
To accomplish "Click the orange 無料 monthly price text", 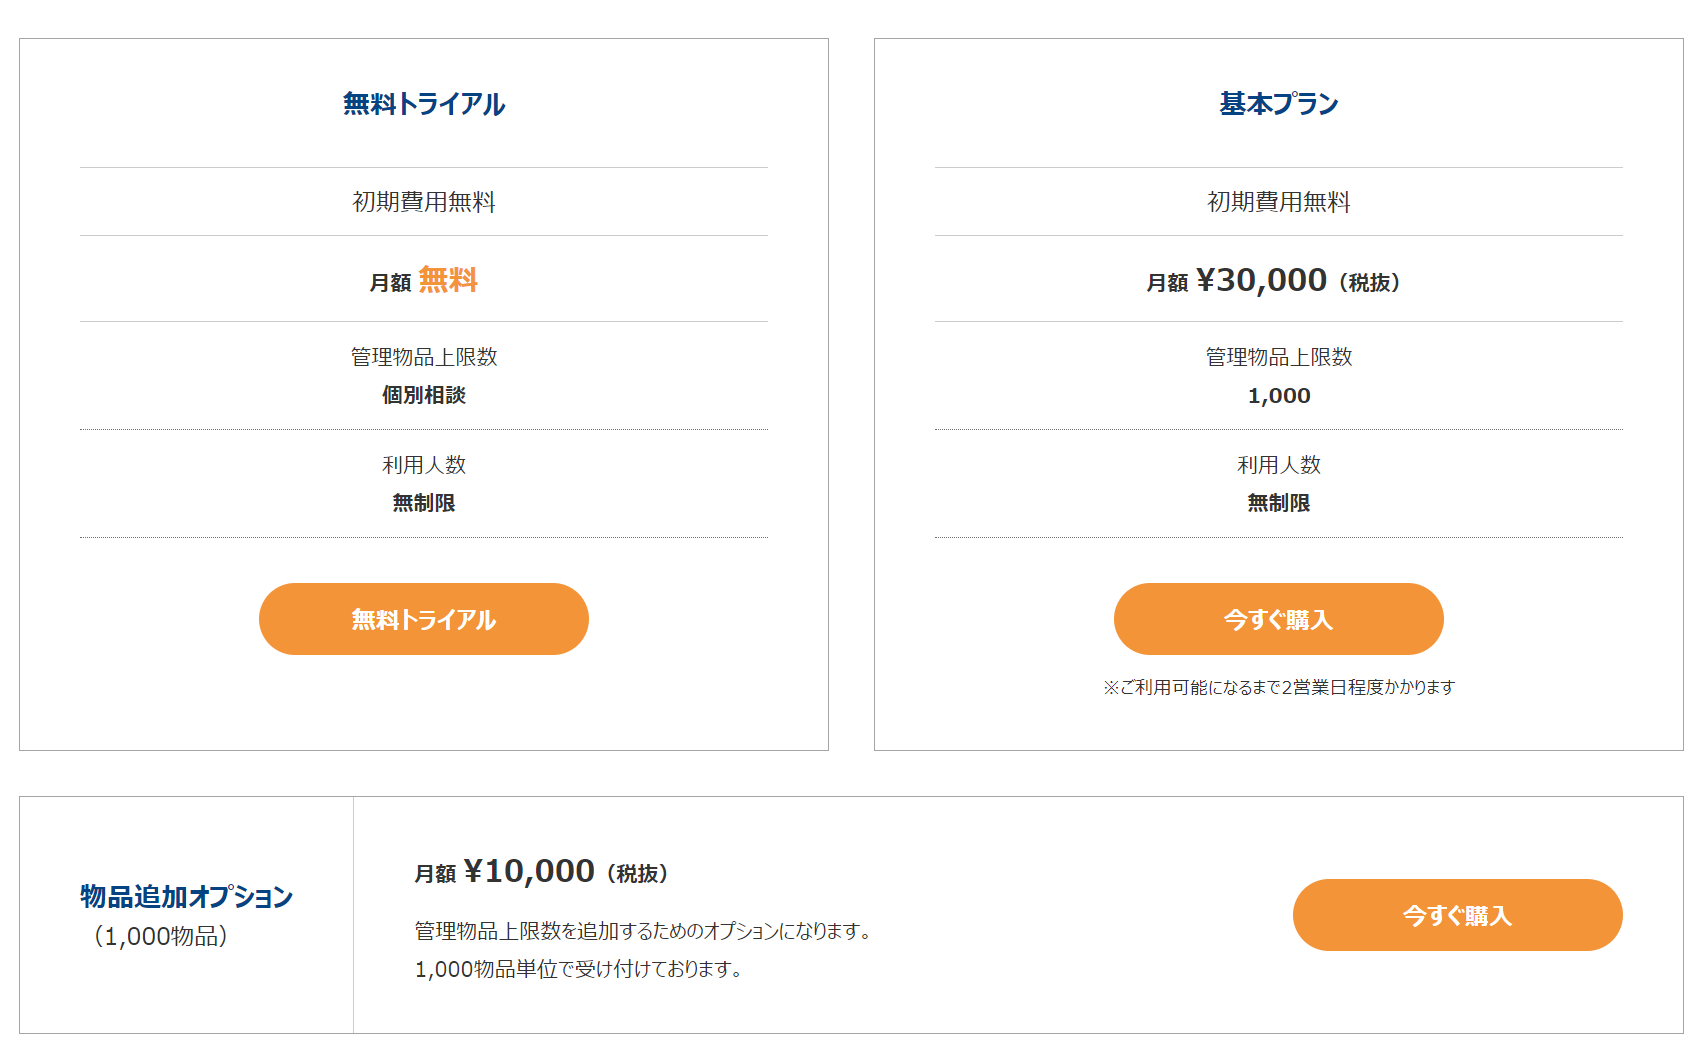I will click(x=448, y=280).
